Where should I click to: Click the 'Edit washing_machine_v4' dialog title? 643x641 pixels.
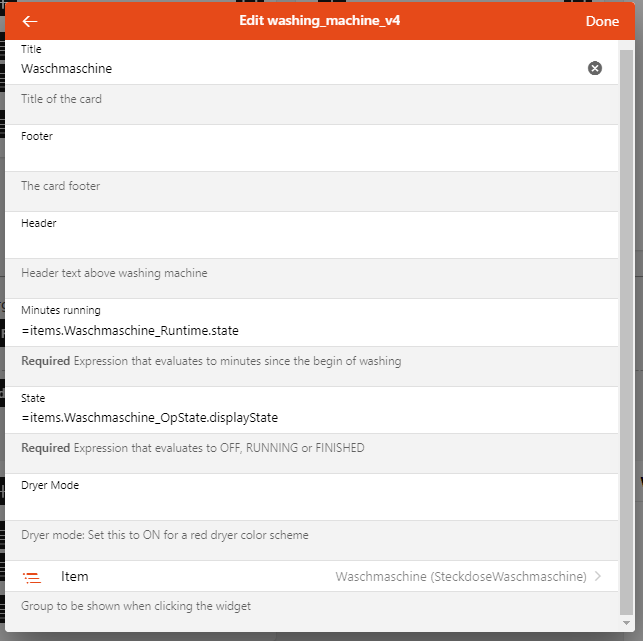pos(320,21)
